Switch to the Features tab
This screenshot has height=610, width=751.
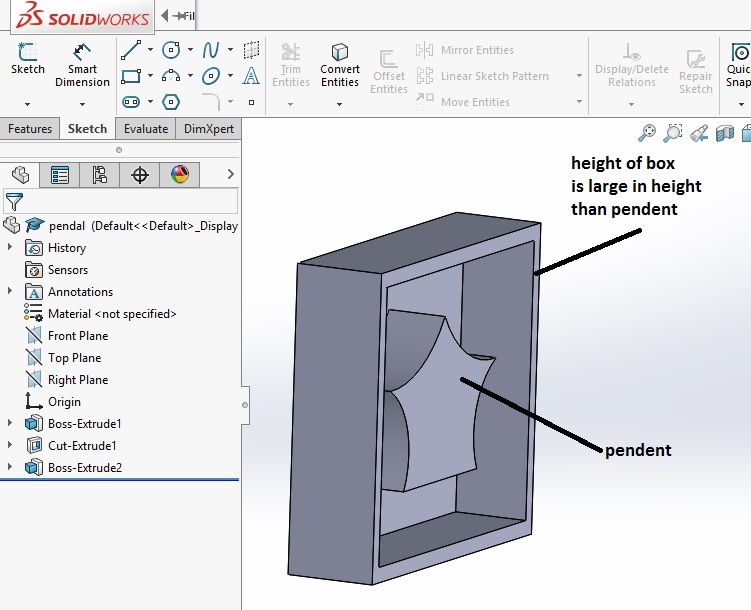tap(30, 129)
